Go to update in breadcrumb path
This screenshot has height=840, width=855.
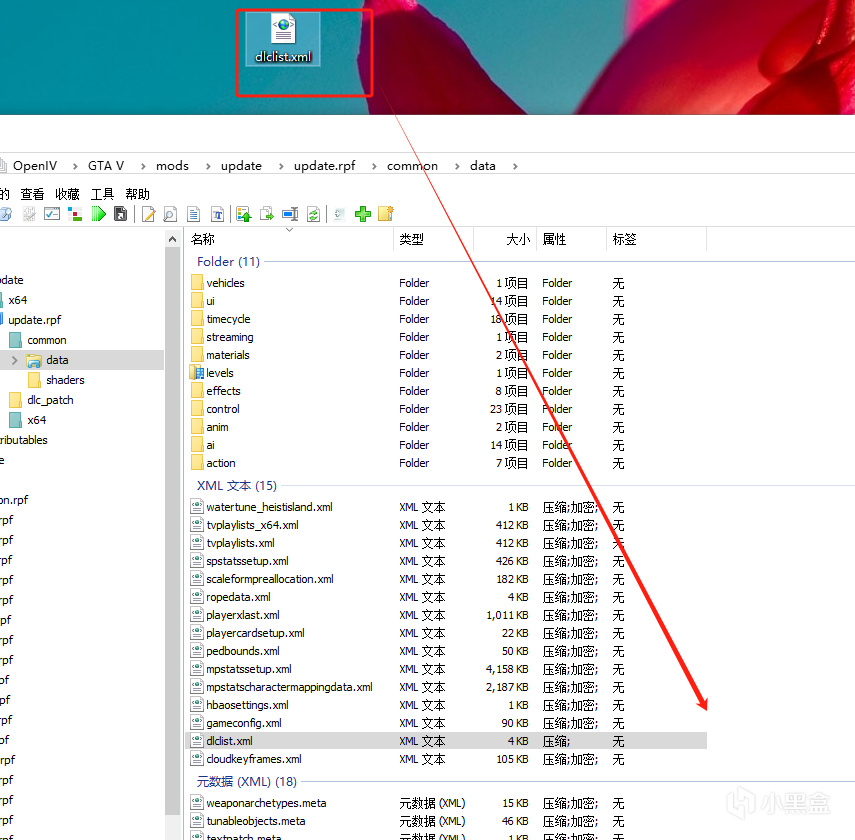pyautogui.click(x=241, y=165)
